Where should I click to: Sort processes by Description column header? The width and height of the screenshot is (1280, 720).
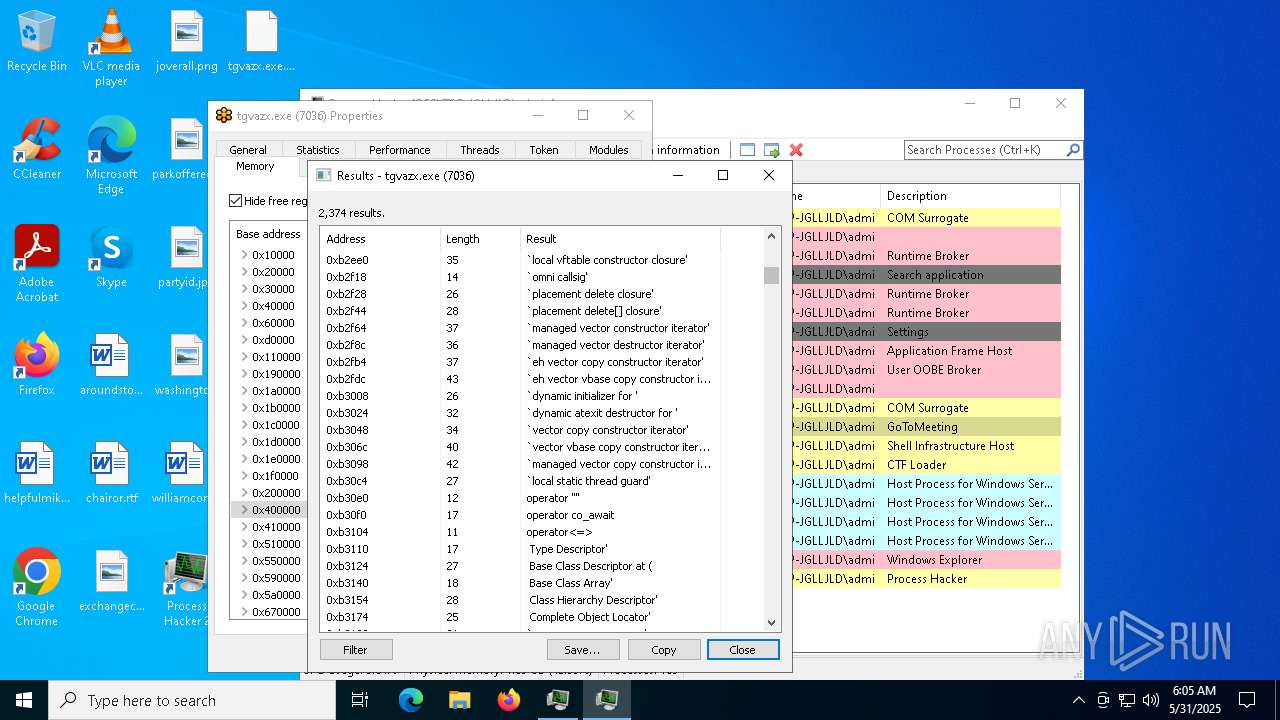(x=970, y=196)
